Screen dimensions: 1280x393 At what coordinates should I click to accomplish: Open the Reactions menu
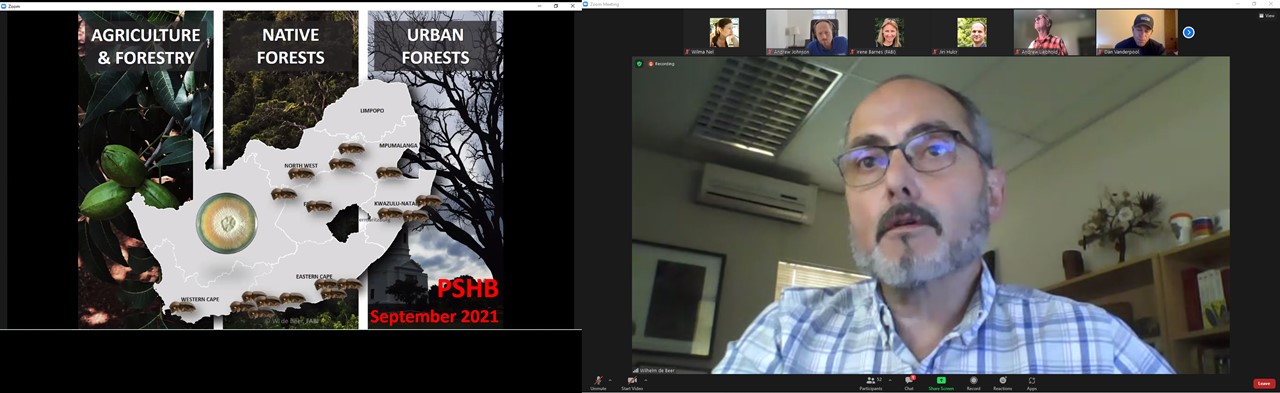[1003, 382]
